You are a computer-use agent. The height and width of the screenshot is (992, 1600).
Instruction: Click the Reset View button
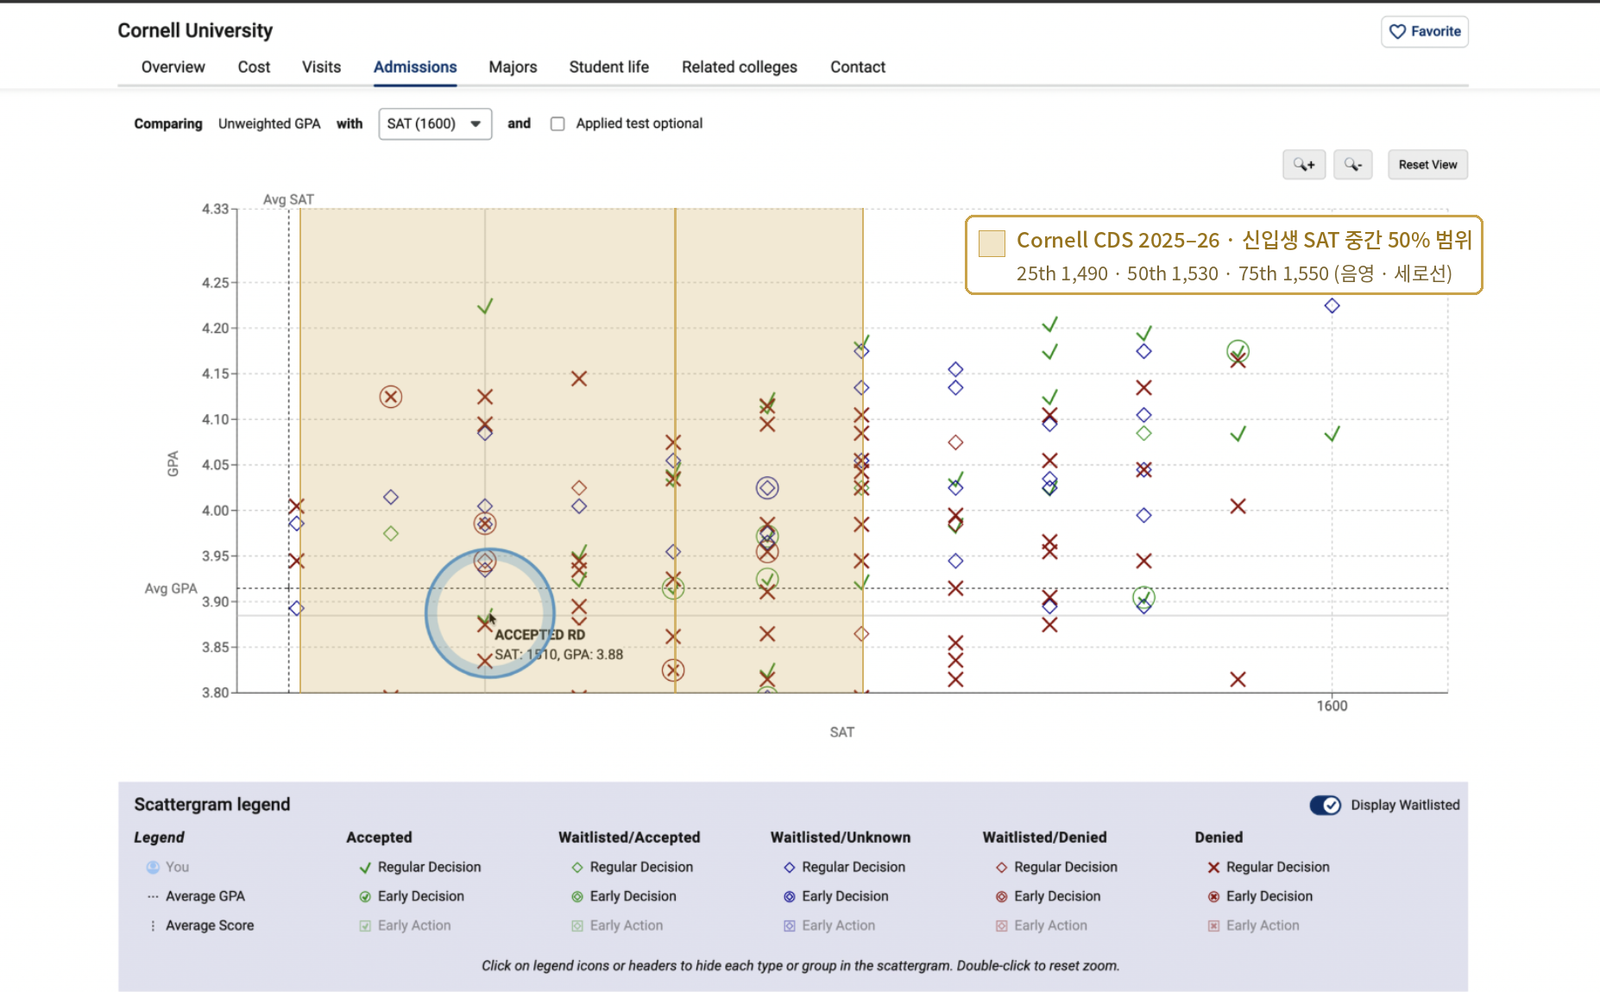[x=1428, y=165]
